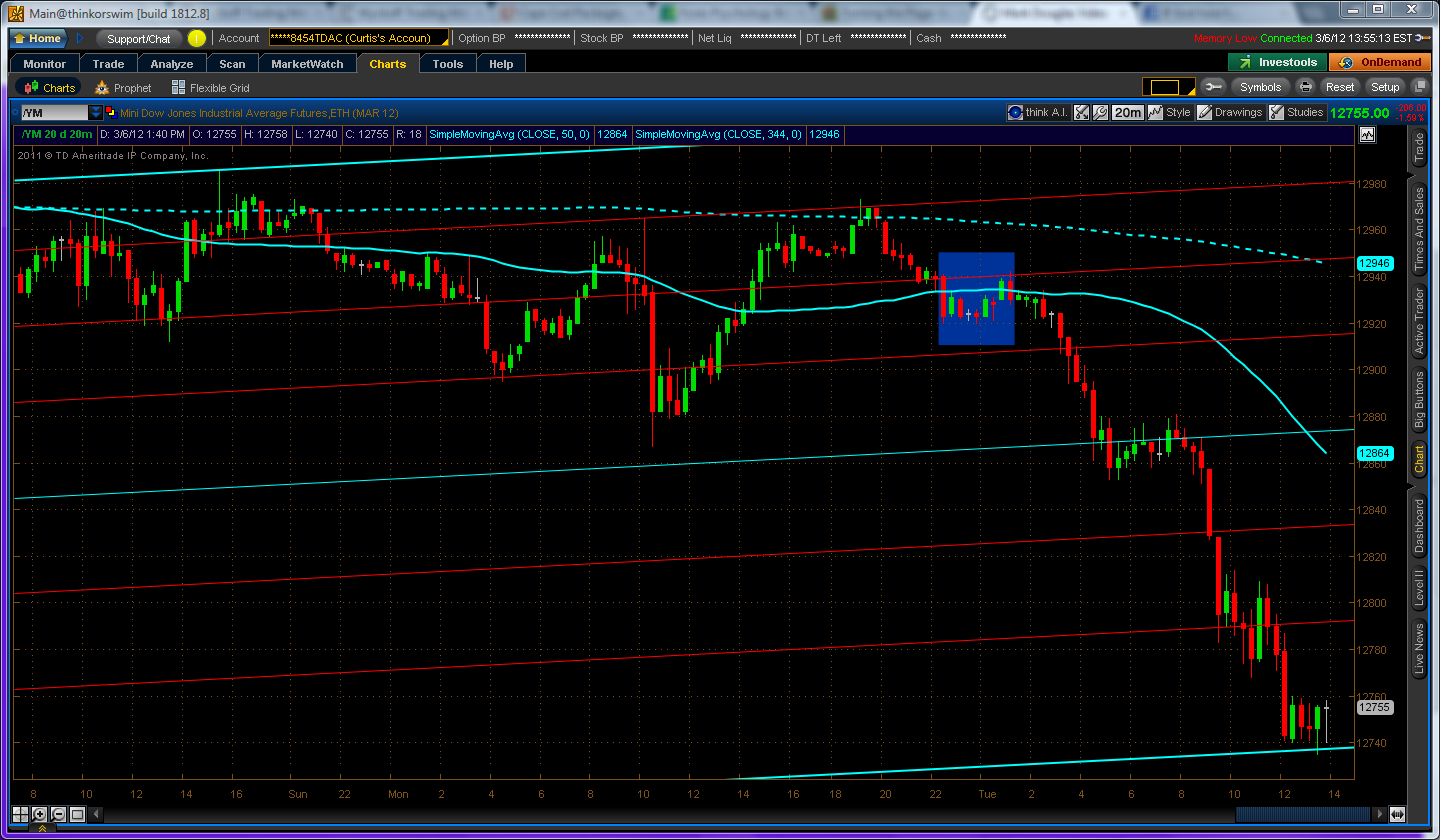
Task: Open the Level II side tab
Action: (x=1419, y=589)
